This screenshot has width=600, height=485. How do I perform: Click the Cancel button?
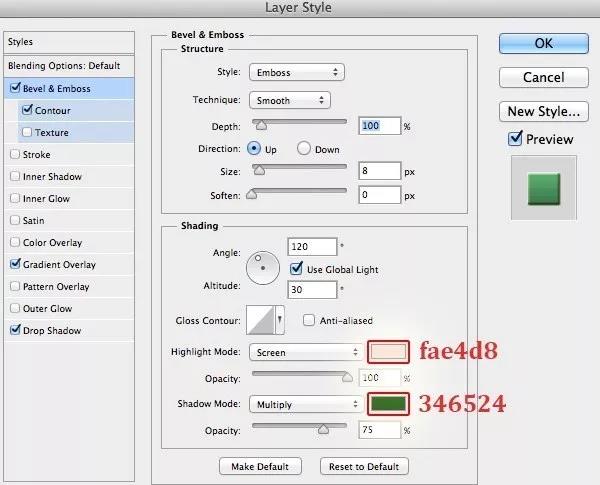[544, 77]
